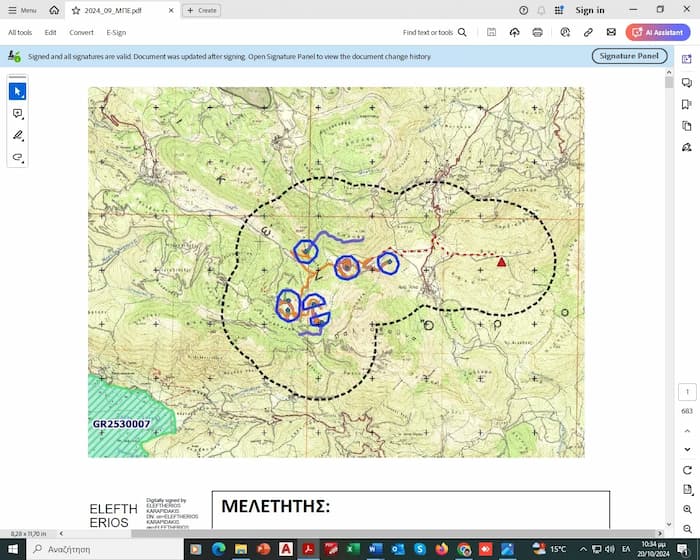
Task: Open the comments panel icon
Action: [687, 83]
